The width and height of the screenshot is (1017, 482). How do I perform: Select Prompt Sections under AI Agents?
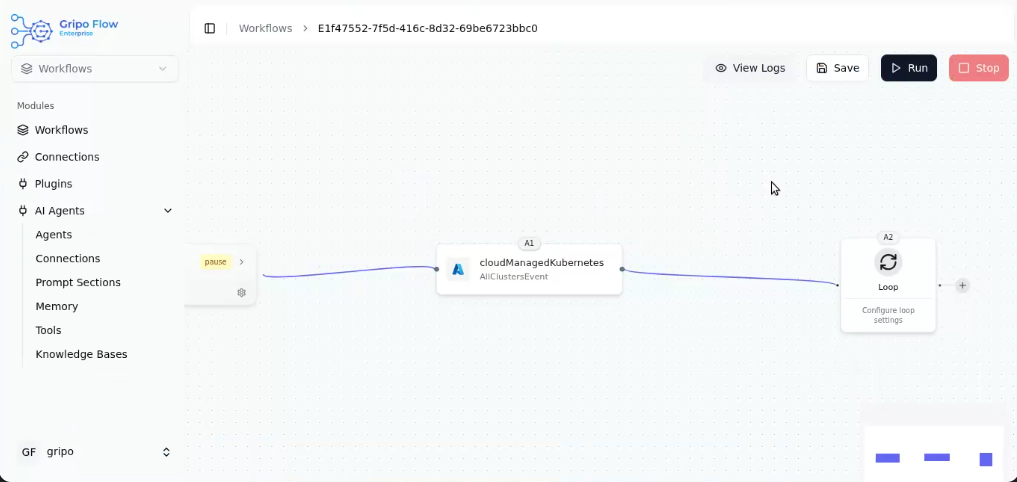click(78, 282)
